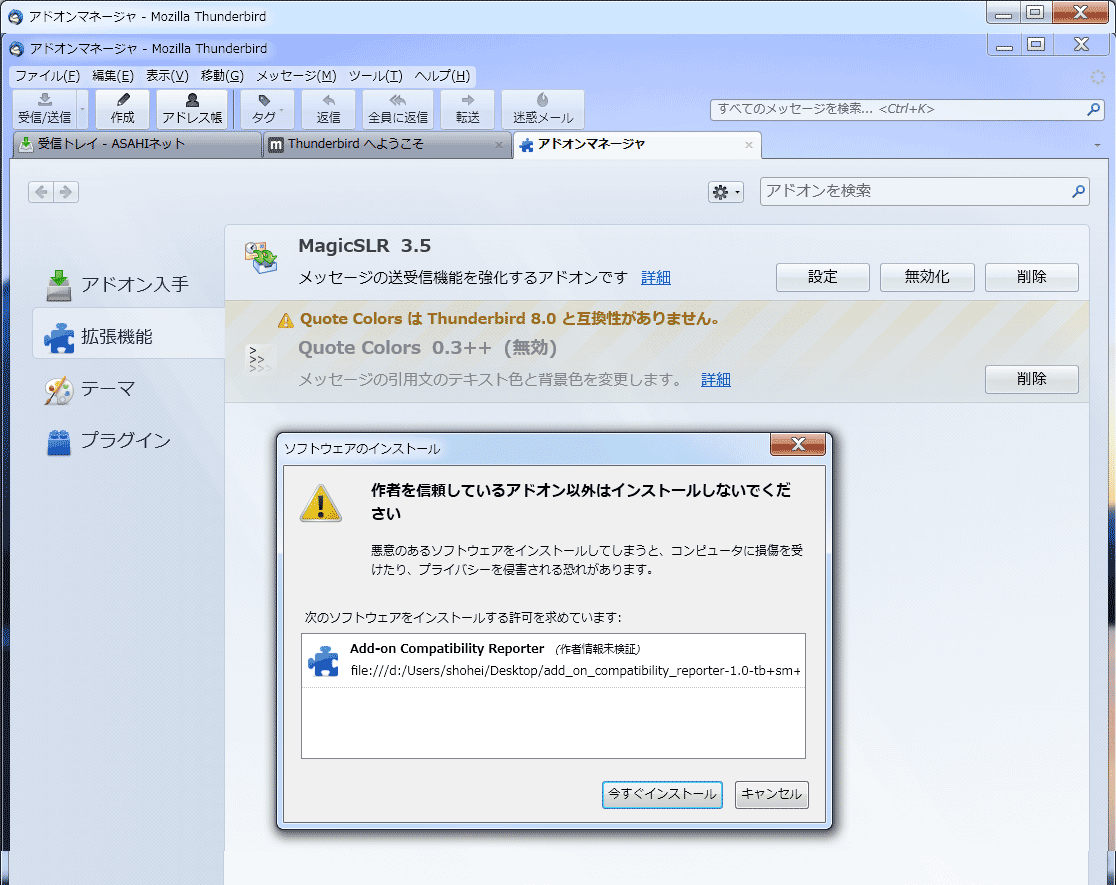Open the メッセージ(M) menu
Viewport: 1116px width, 885px height.
[x=296, y=75]
